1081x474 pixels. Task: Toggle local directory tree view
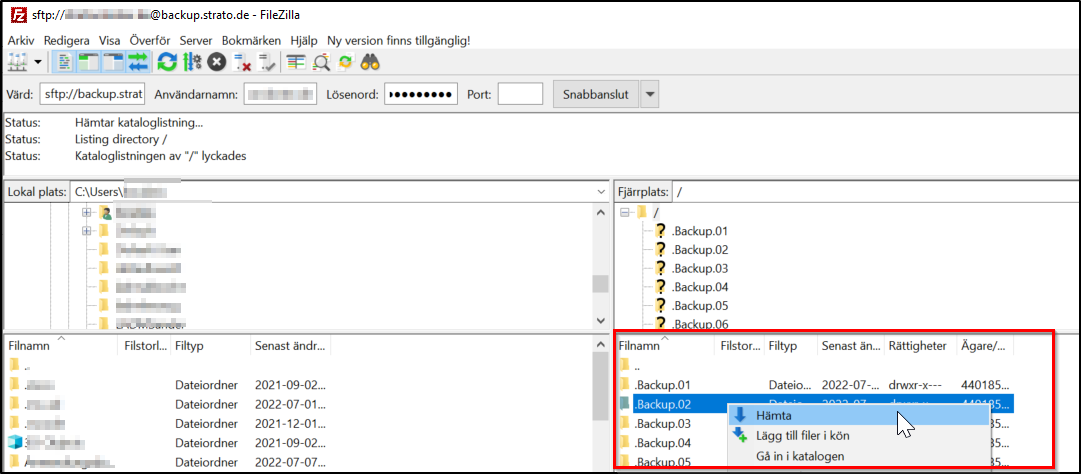tap(89, 62)
